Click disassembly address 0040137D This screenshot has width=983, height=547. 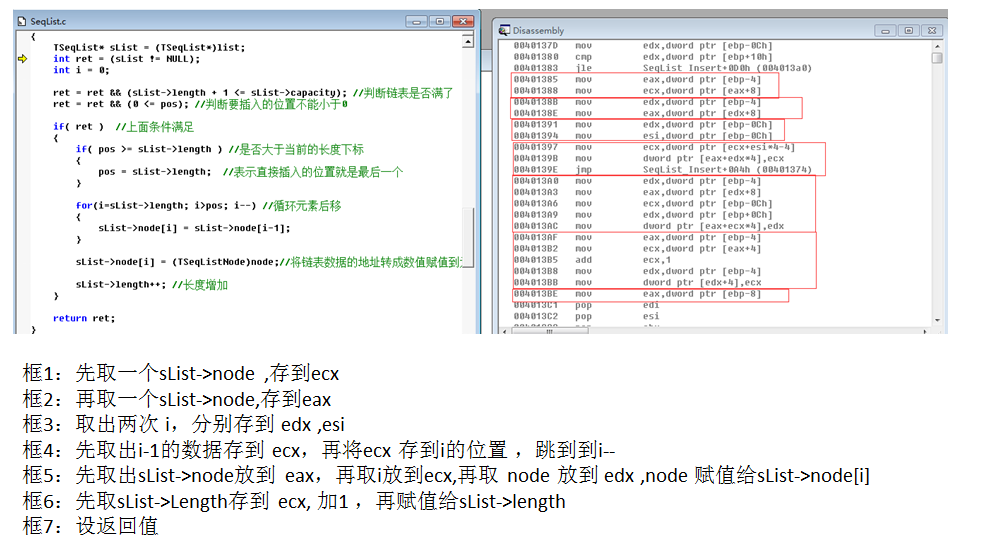coord(535,46)
